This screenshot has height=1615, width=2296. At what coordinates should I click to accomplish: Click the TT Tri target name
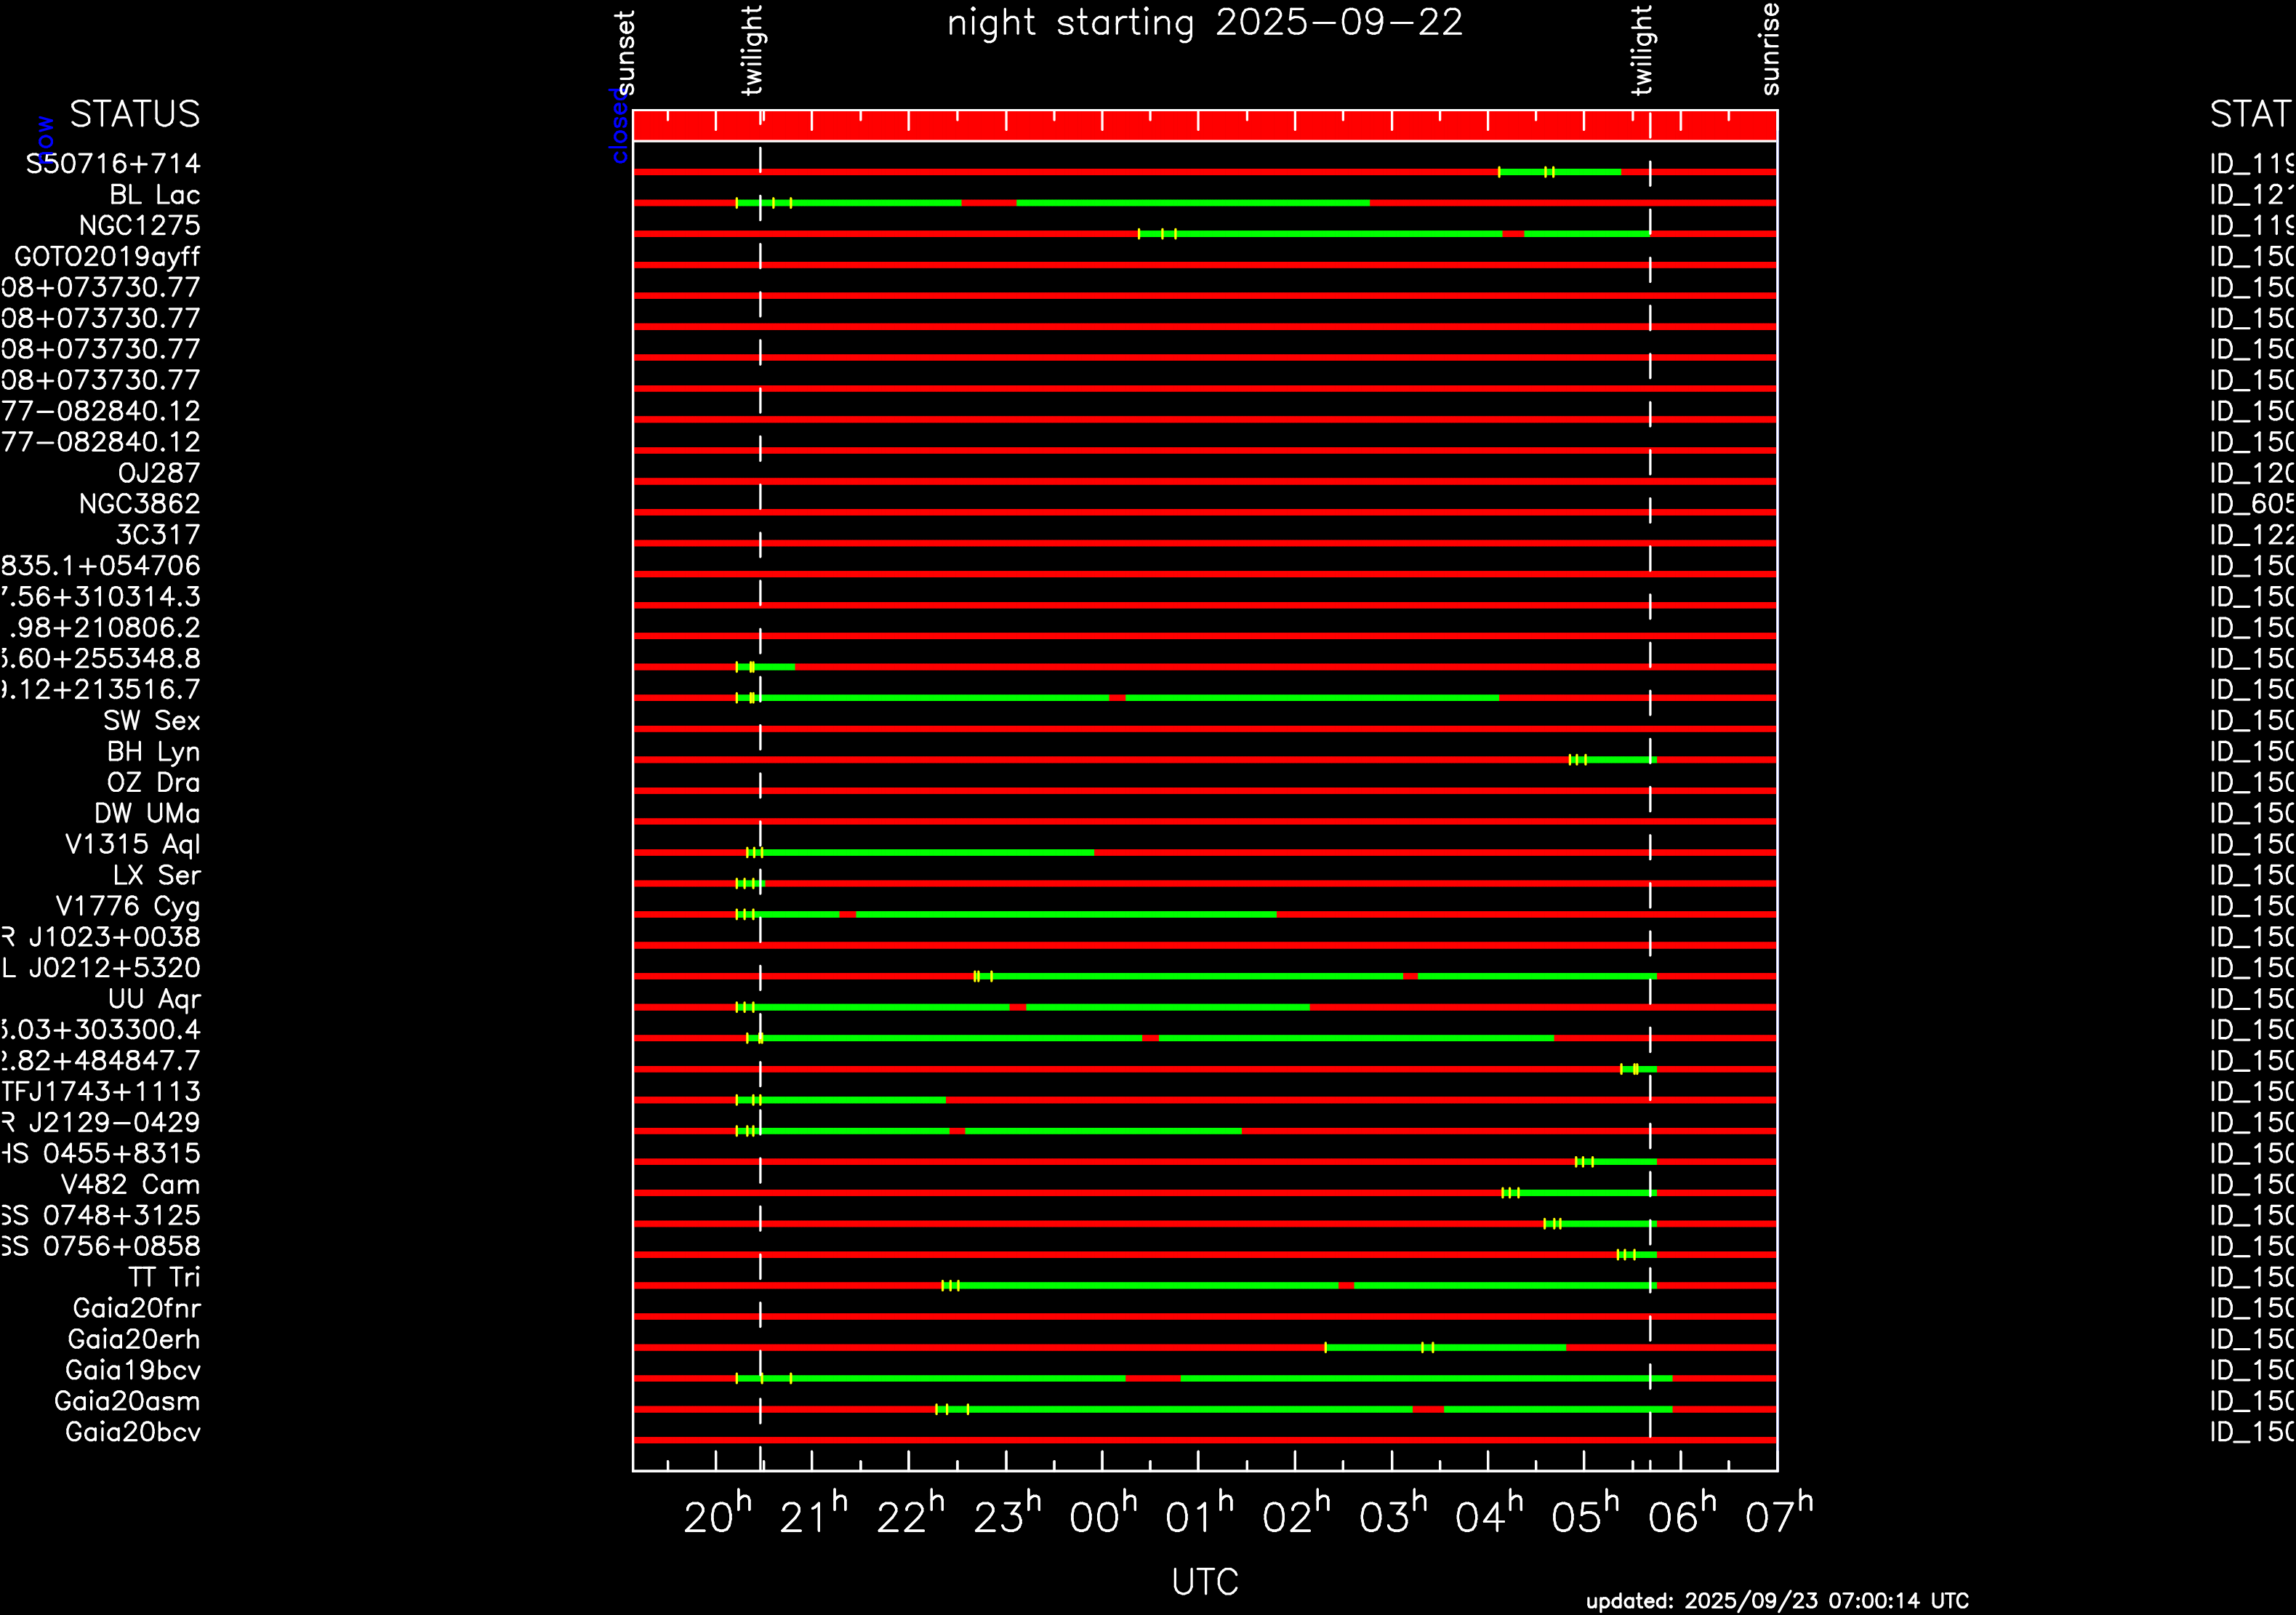164,1277
